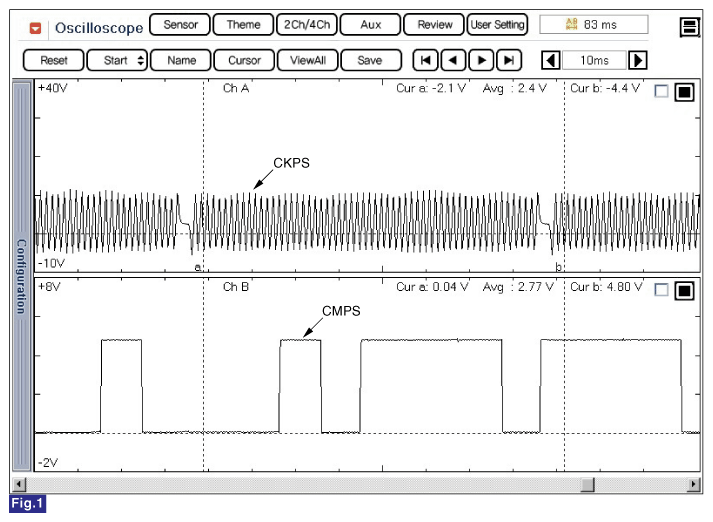Increase time base above 10ms

(x=637, y=60)
